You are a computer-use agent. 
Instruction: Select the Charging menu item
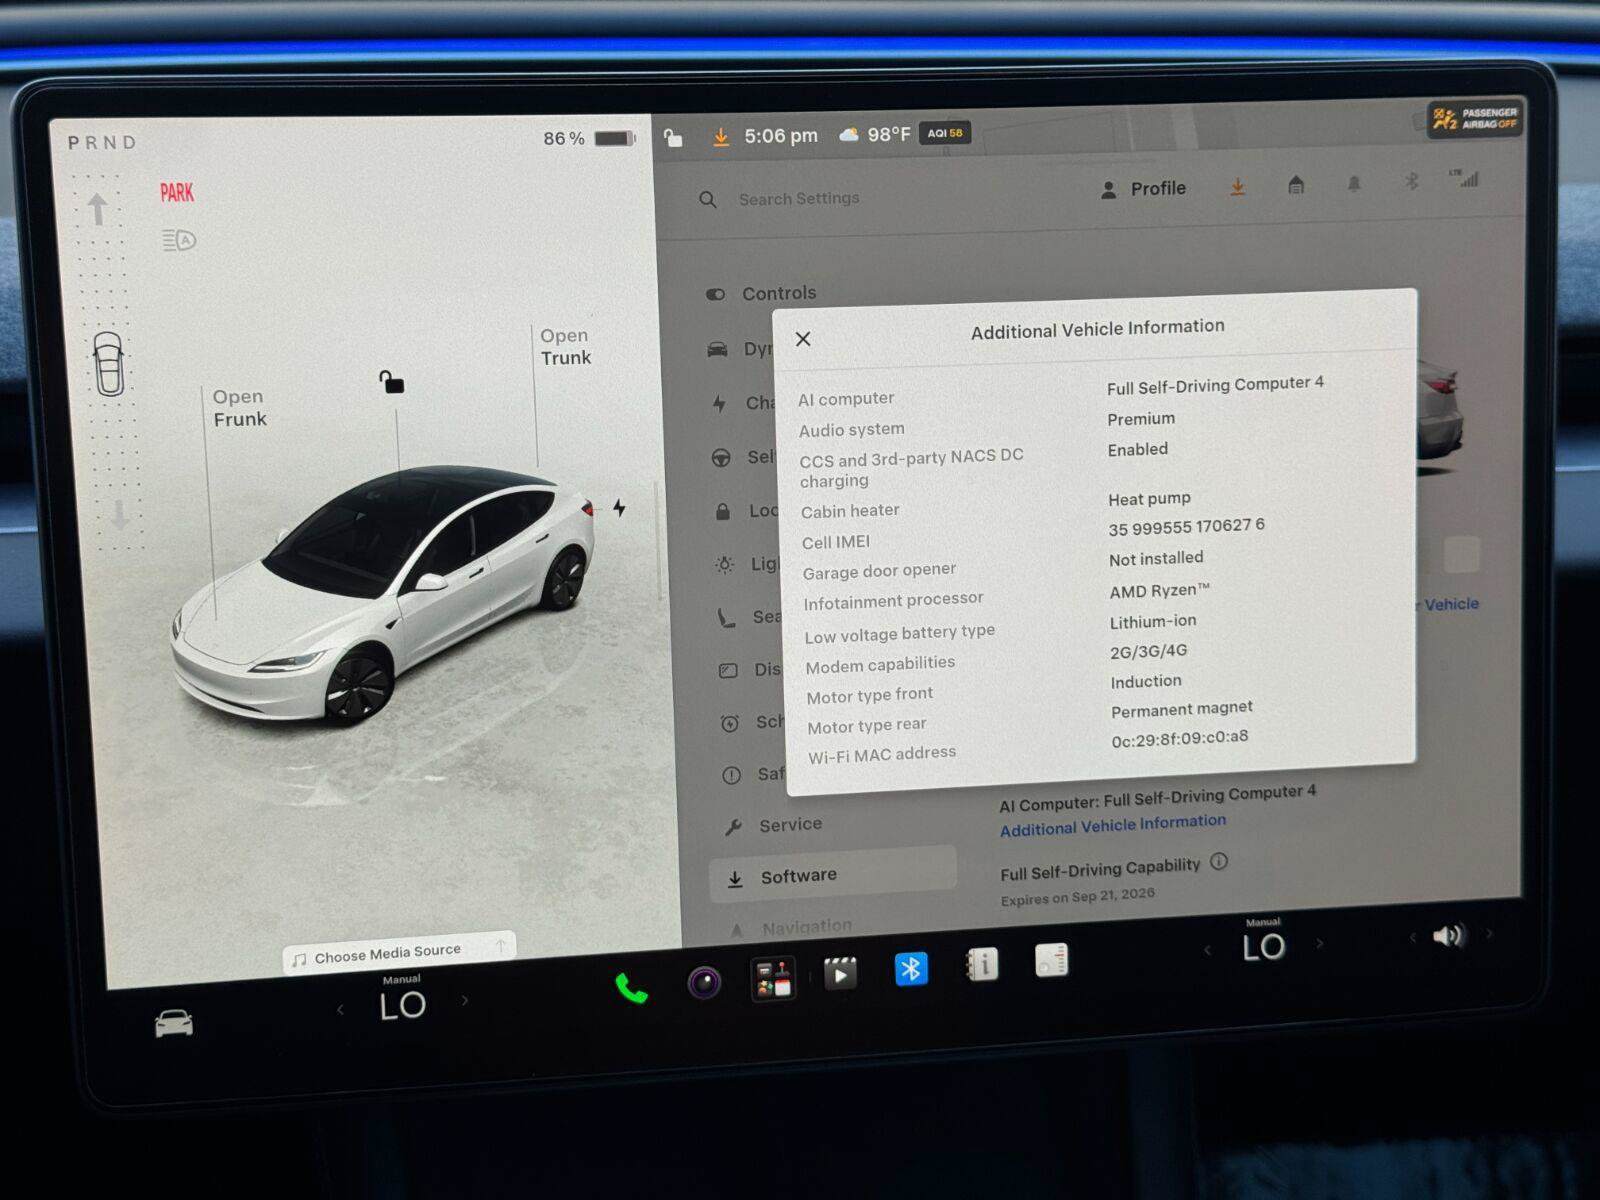[743, 403]
